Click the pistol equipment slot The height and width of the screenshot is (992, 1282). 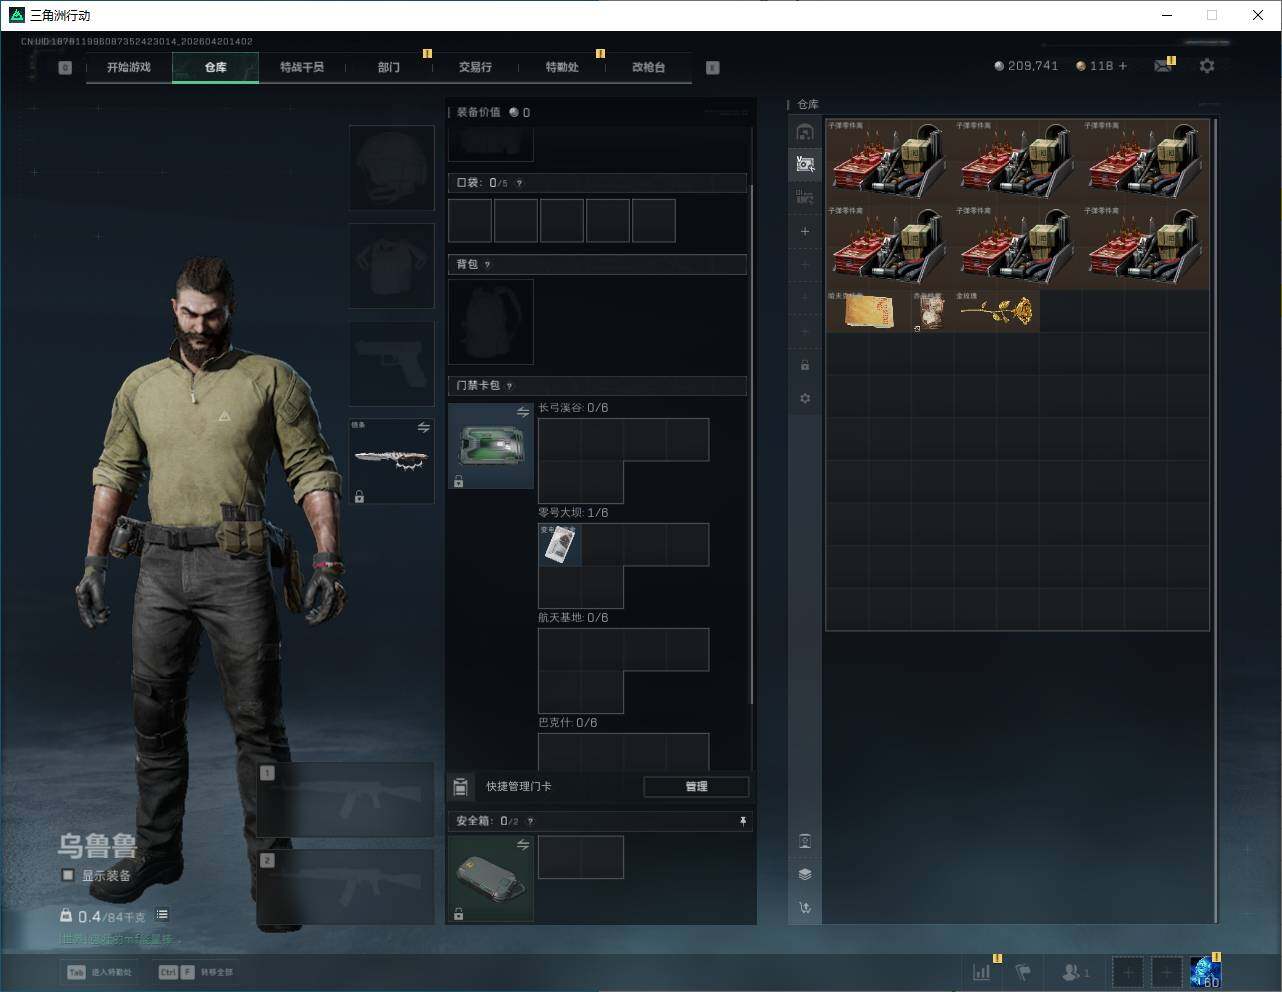[391, 363]
